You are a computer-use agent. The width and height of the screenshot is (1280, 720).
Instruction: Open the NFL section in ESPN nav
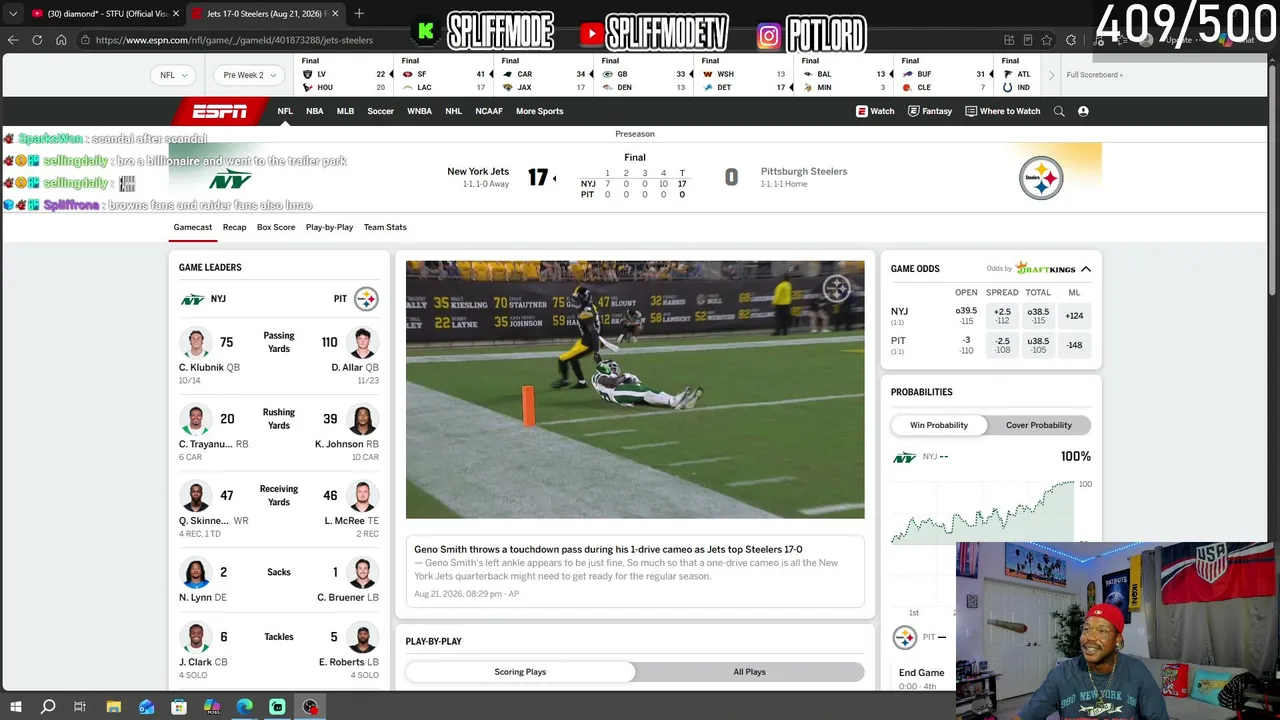[x=285, y=111]
